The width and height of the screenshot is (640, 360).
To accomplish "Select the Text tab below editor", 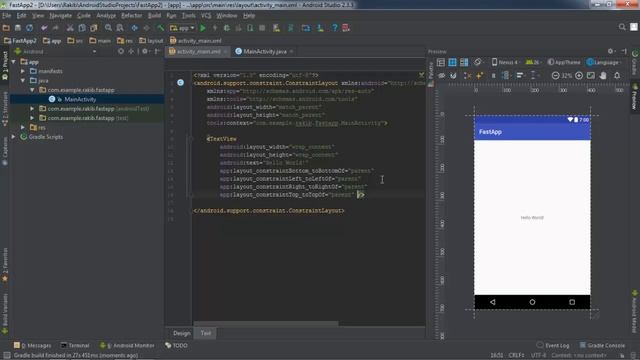I will 206,333.
